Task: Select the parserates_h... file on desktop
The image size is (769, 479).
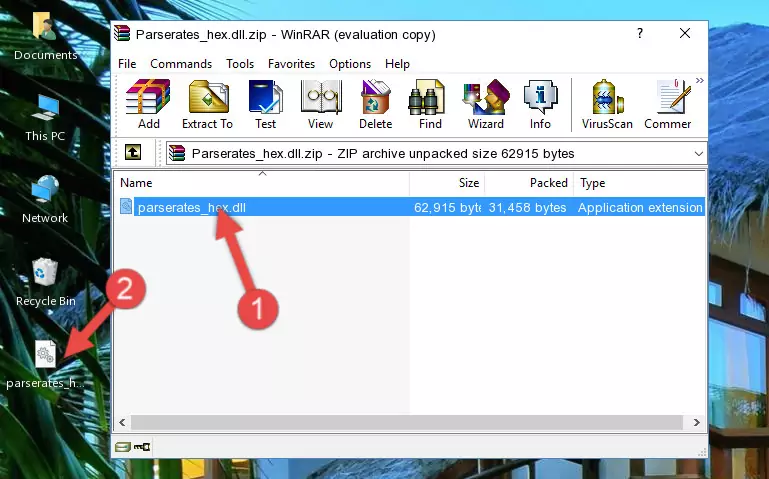Action: [45, 365]
